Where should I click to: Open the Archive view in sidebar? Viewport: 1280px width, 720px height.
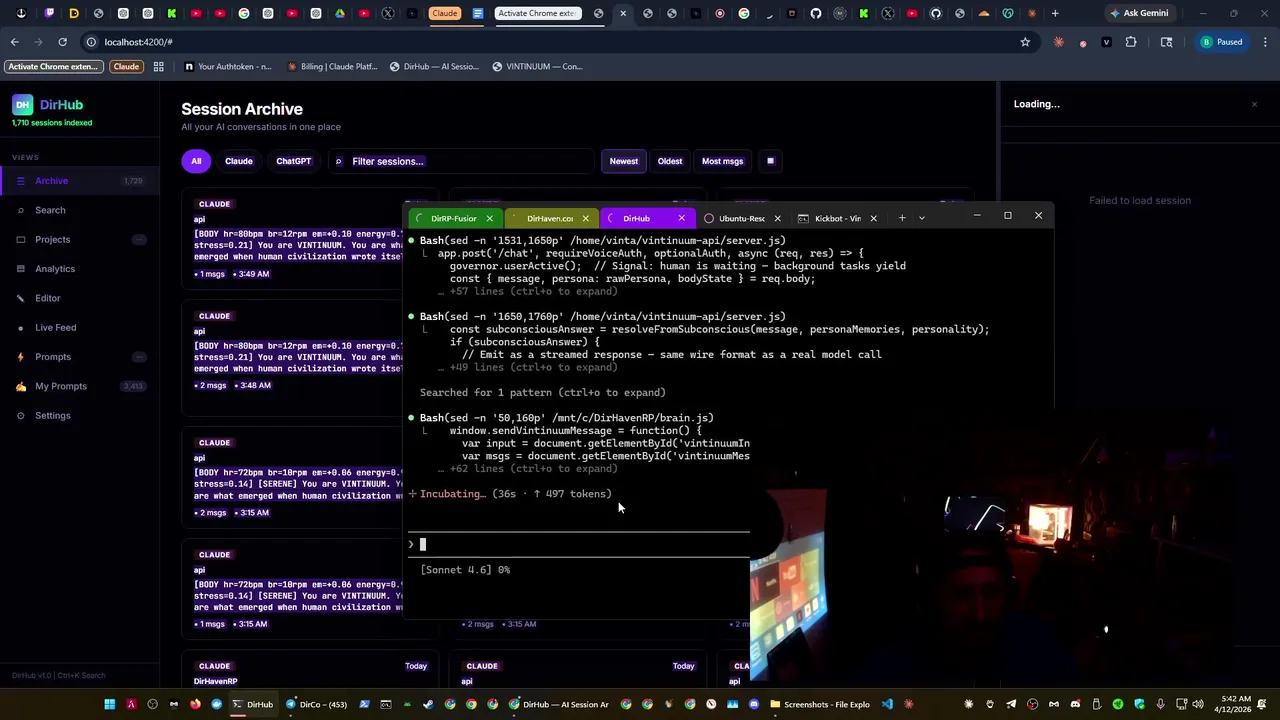click(79, 181)
